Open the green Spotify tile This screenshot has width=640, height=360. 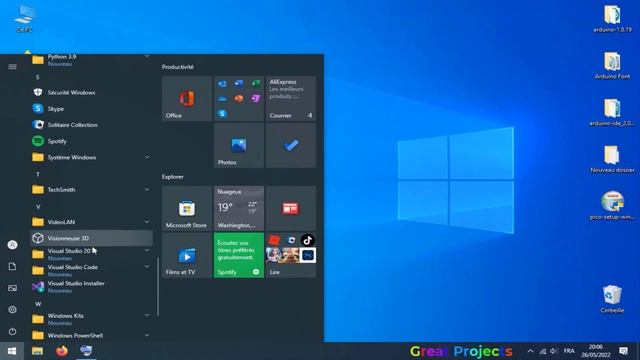tap(239, 255)
